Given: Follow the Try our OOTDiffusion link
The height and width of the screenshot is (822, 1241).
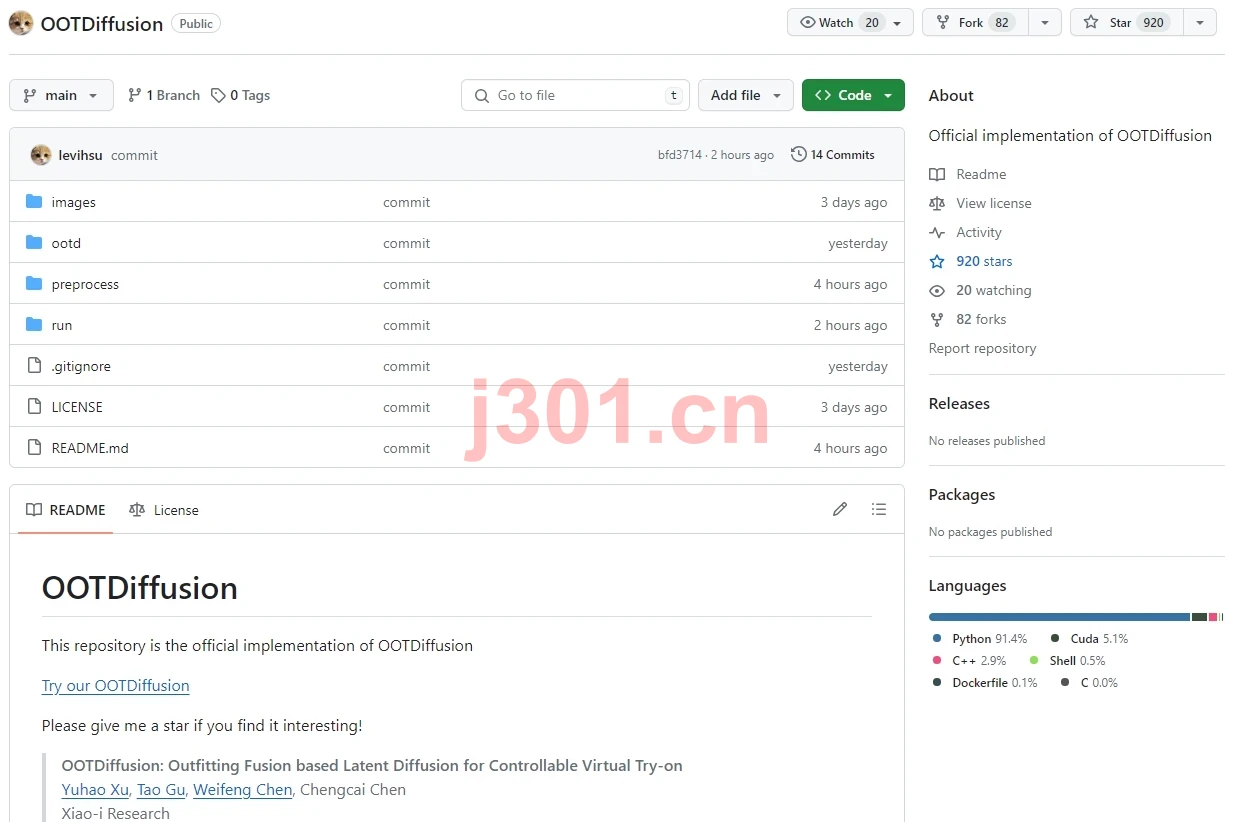Looking at the screenshot, I should tap(115, 686).
